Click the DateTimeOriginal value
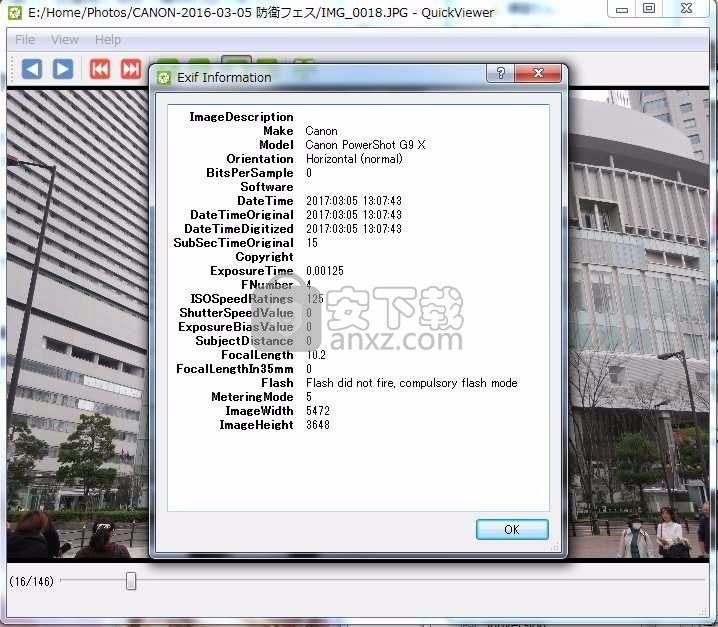Viewport: 718px width, 627px height. [354, 215]
